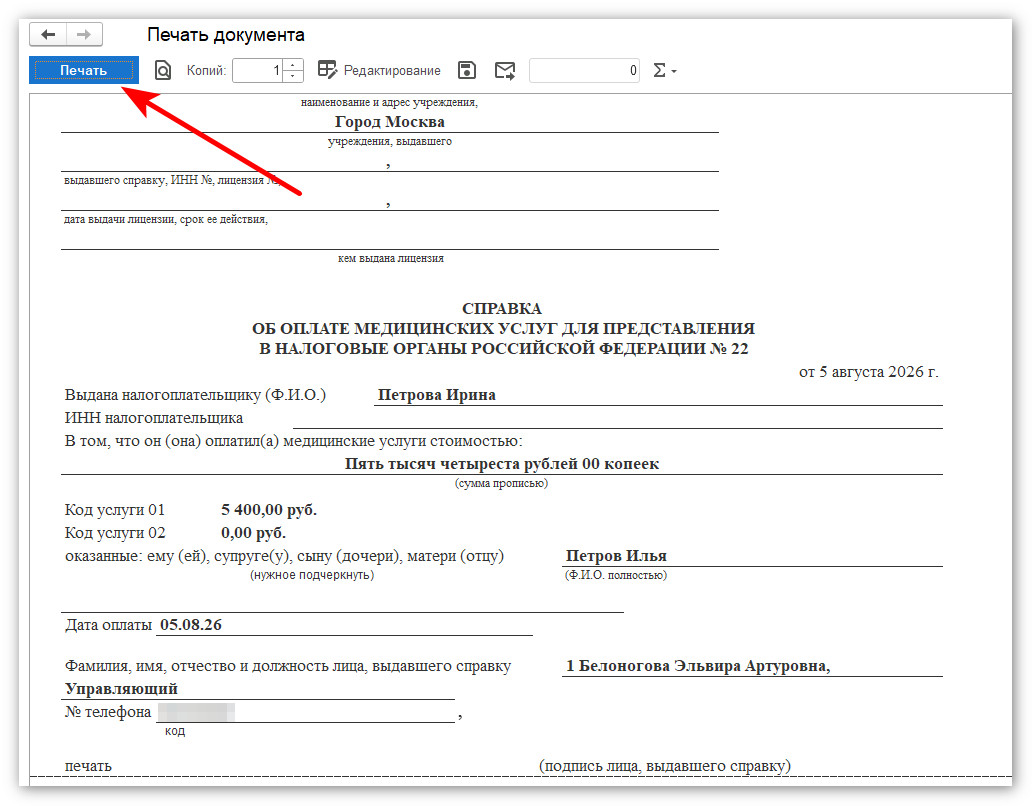This screenshot has height=806, width=1032.
Task: Open the sigma sum dropdown
Action: click(x=664, y=70)
